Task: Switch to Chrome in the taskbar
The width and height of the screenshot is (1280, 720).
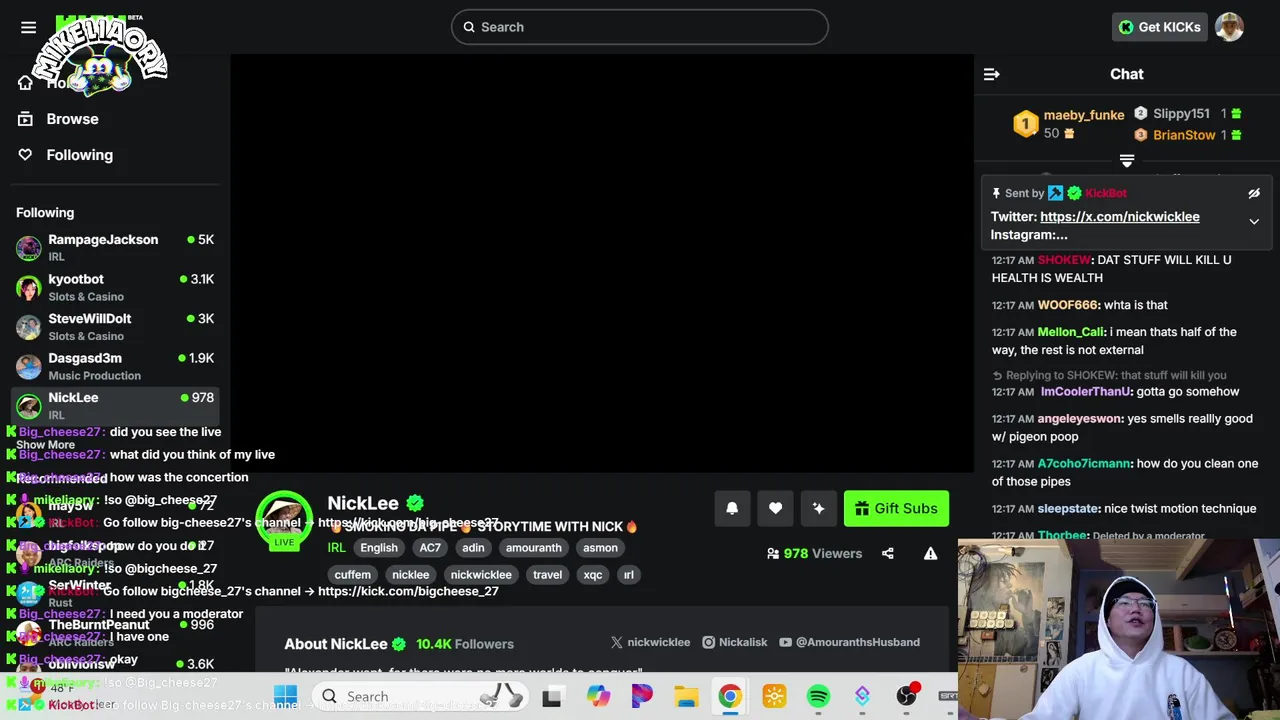Action: click(x=730, y=696)
